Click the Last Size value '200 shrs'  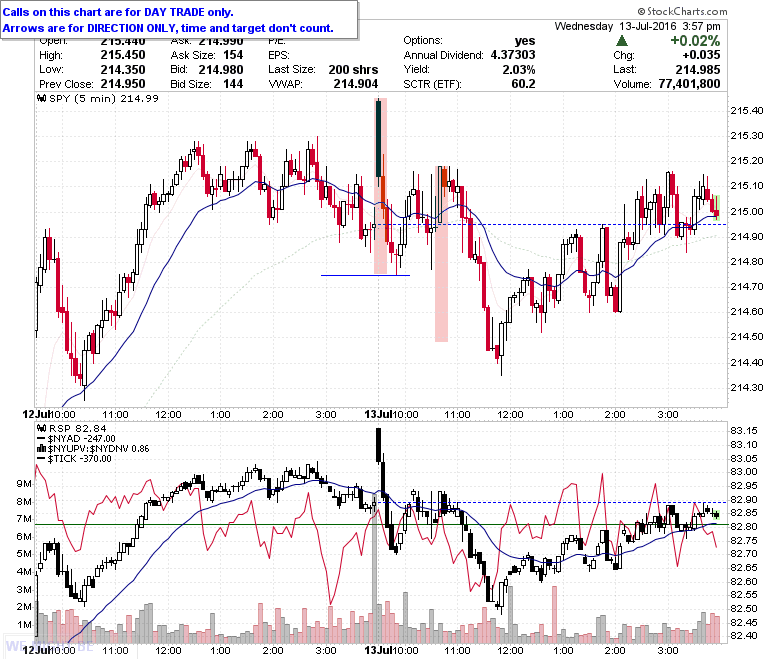point(353,70)
